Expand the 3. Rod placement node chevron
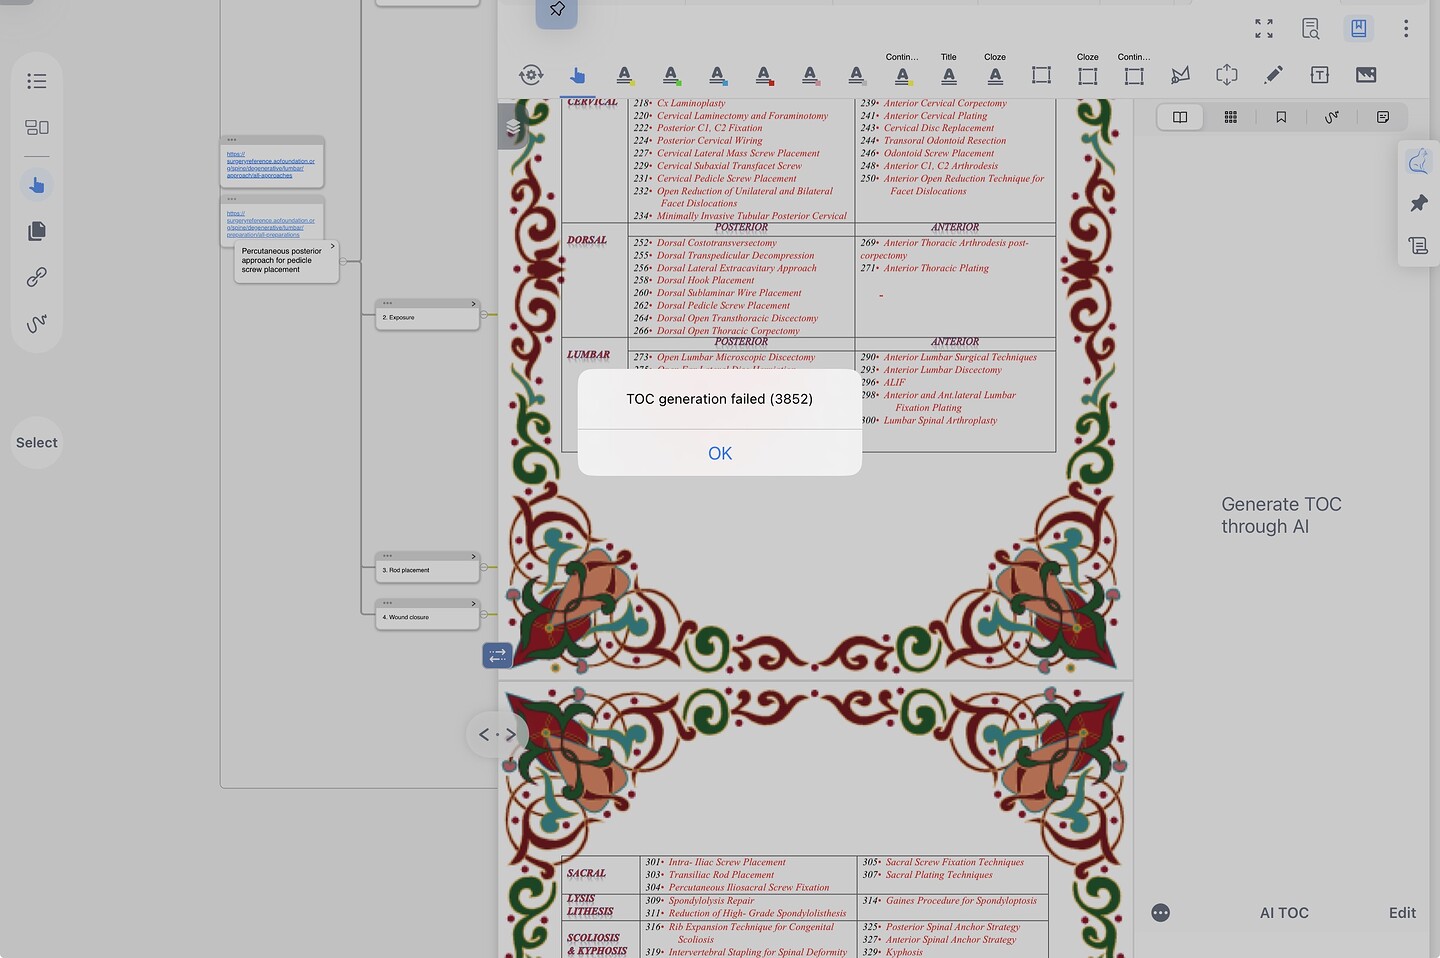This screenshot has height=958, width=1440. 473,557
